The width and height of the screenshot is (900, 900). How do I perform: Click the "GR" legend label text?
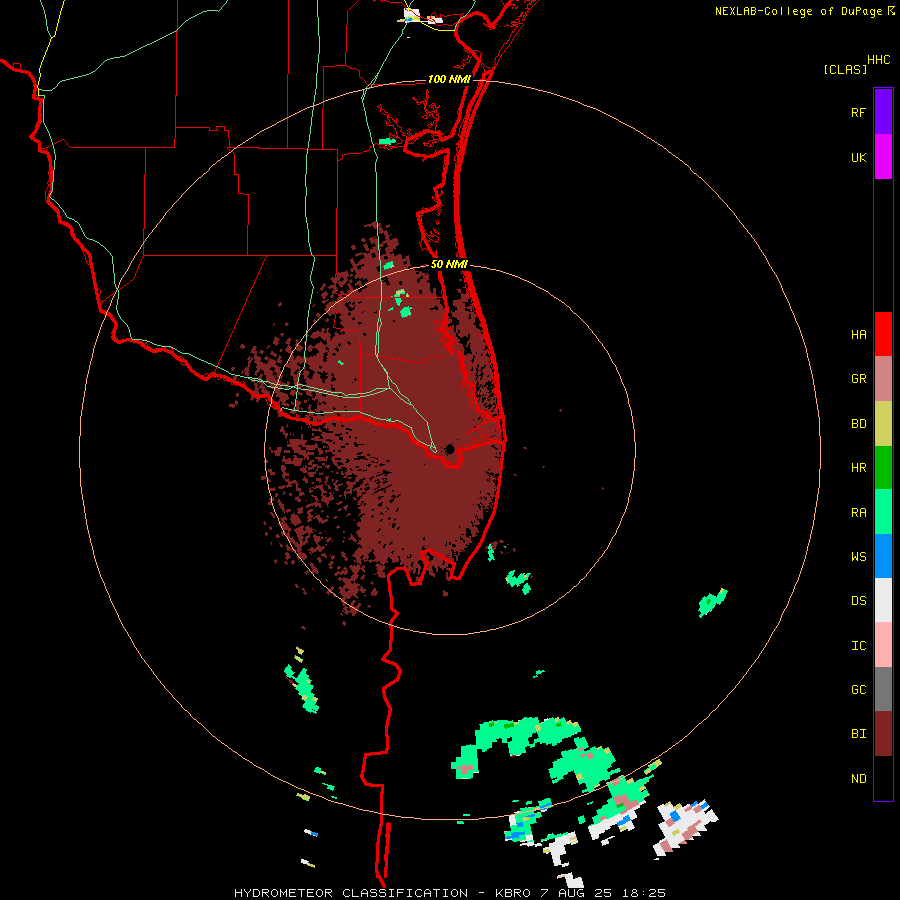coord(858,379)
